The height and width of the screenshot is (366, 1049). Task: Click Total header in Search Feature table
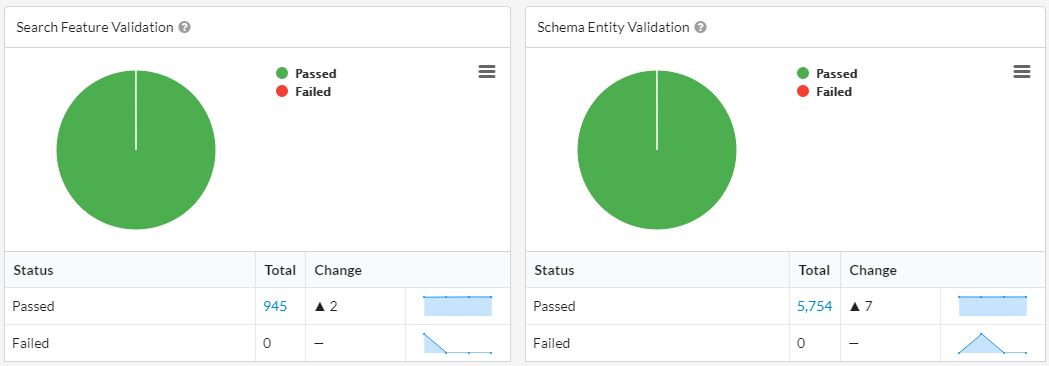280,270
